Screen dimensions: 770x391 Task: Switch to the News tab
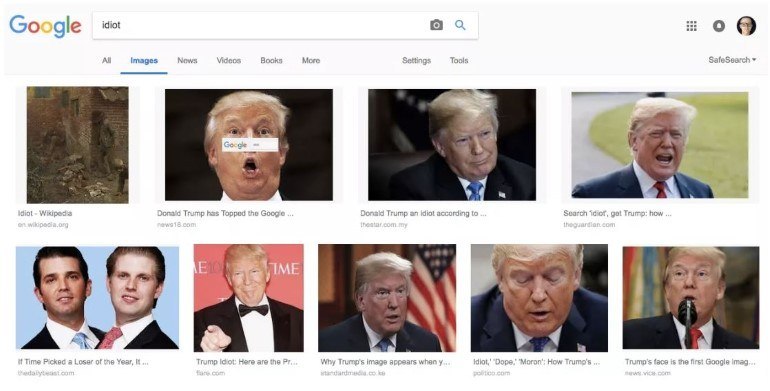187,60
